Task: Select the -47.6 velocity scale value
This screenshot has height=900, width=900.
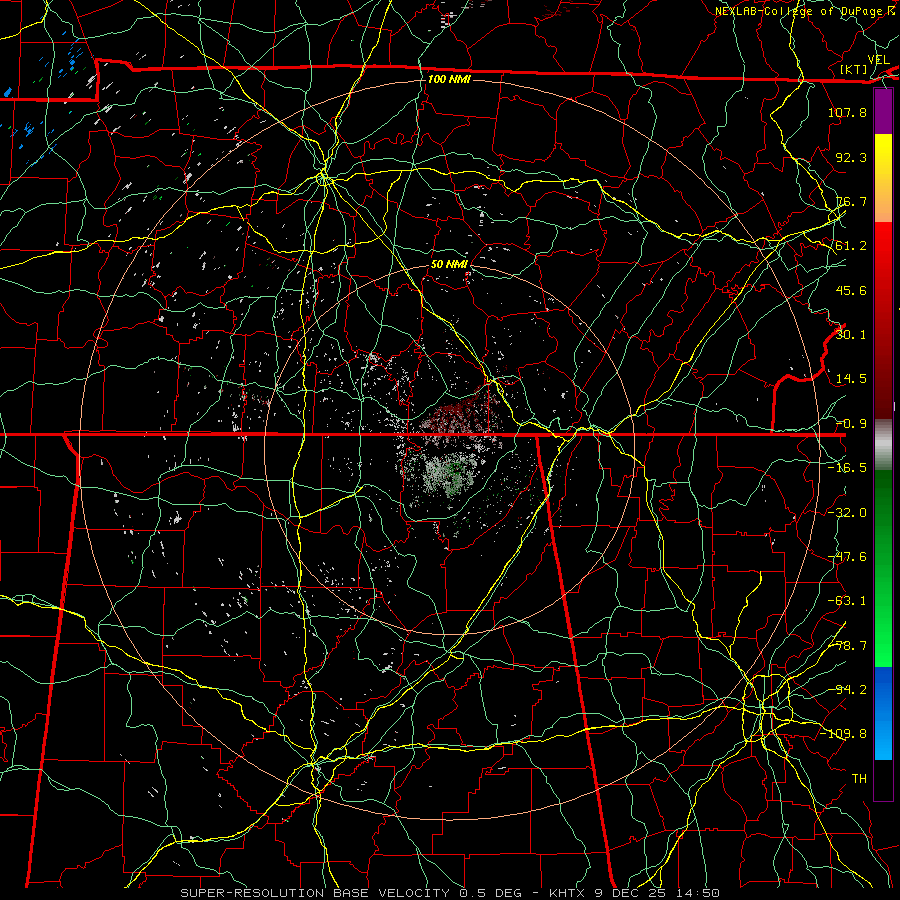Action: [847, 556]
